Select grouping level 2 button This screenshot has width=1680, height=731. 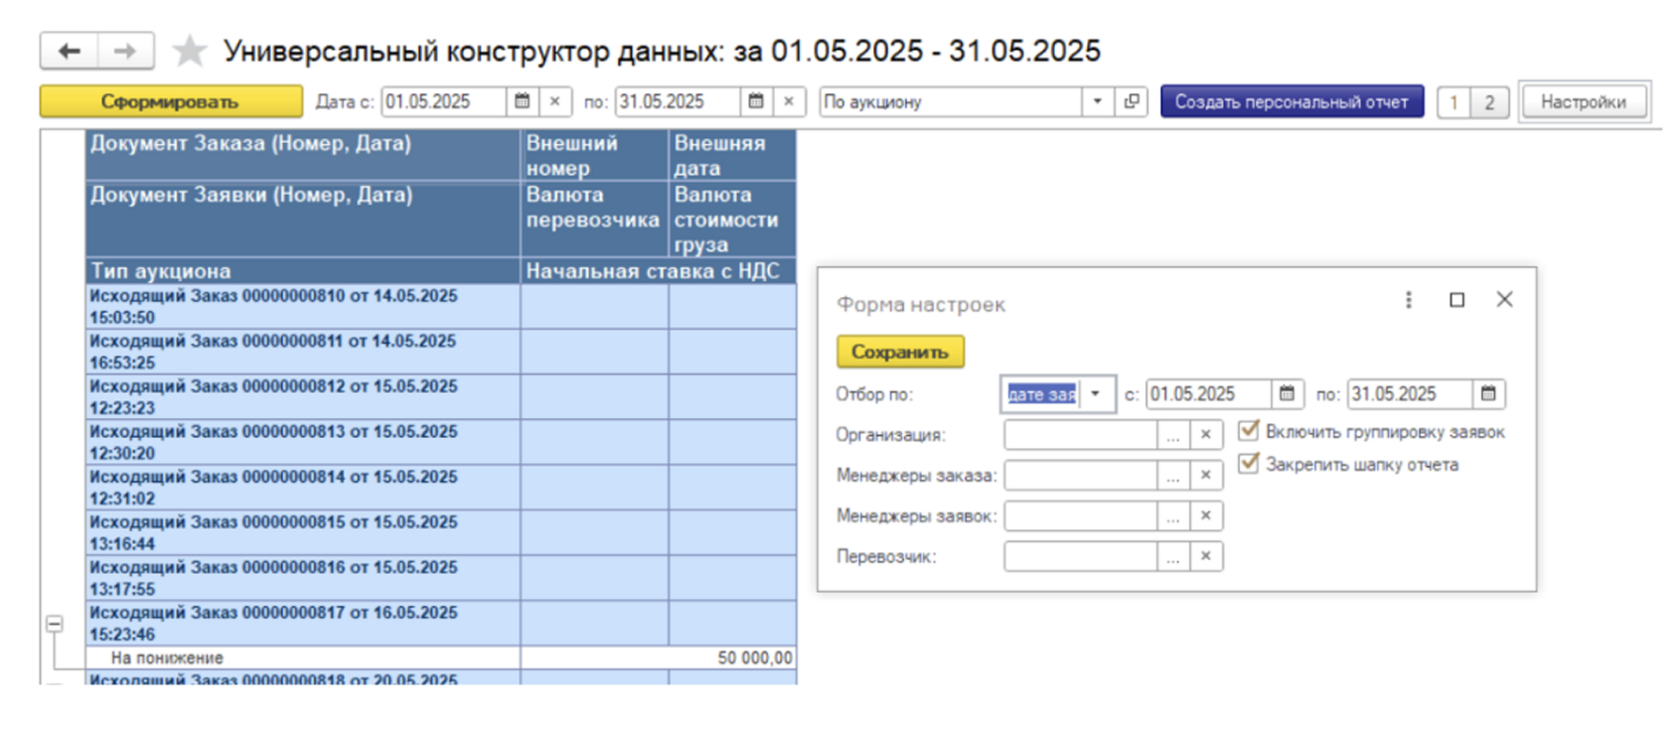(1489, 102)
